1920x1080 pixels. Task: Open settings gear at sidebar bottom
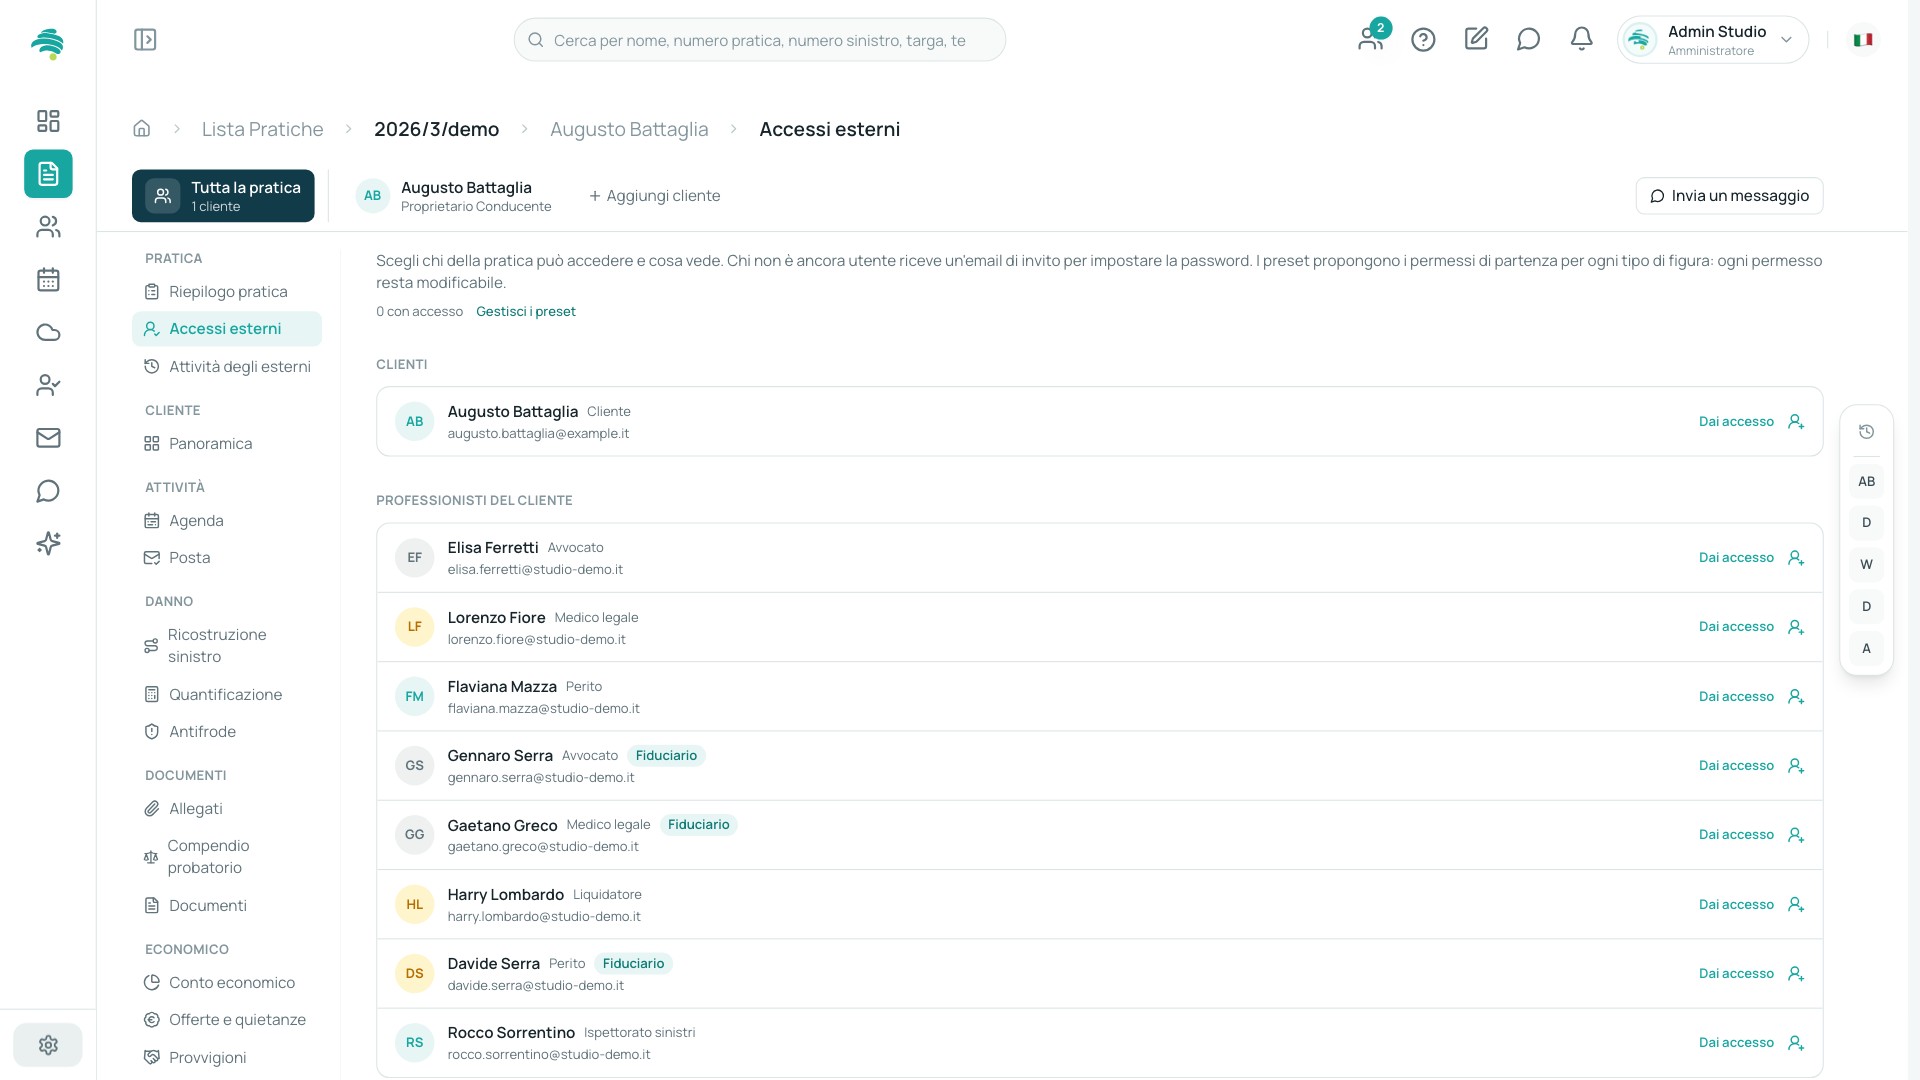pyautogui.click(x=48, y=1045)
